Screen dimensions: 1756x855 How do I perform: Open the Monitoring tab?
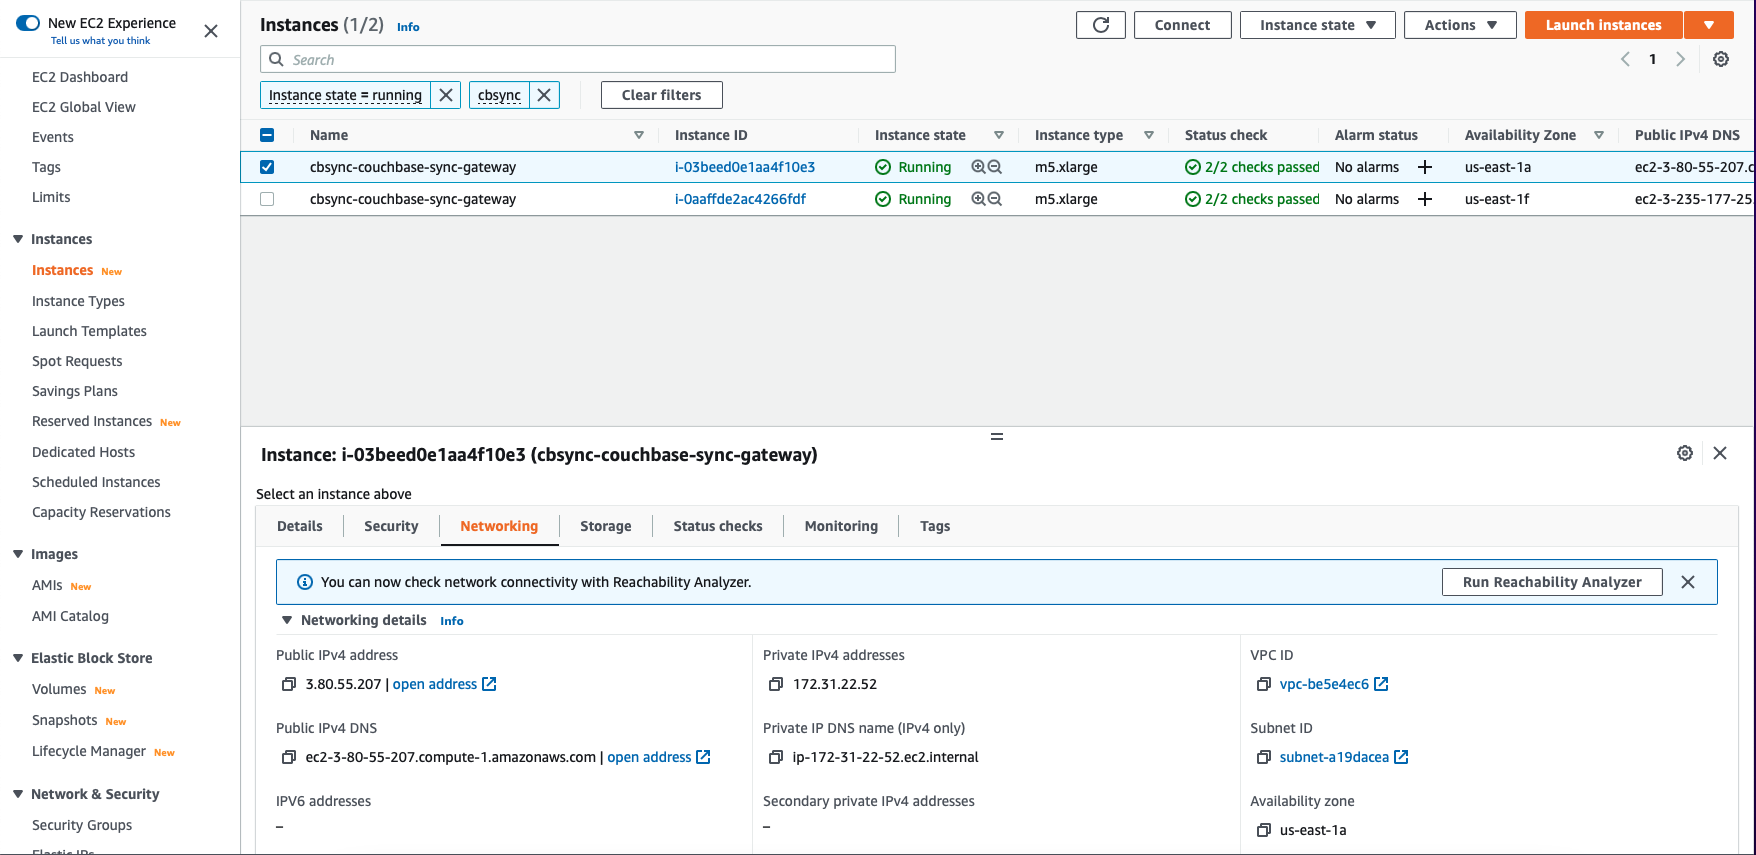pyautogui.click(x=841, y=526)
